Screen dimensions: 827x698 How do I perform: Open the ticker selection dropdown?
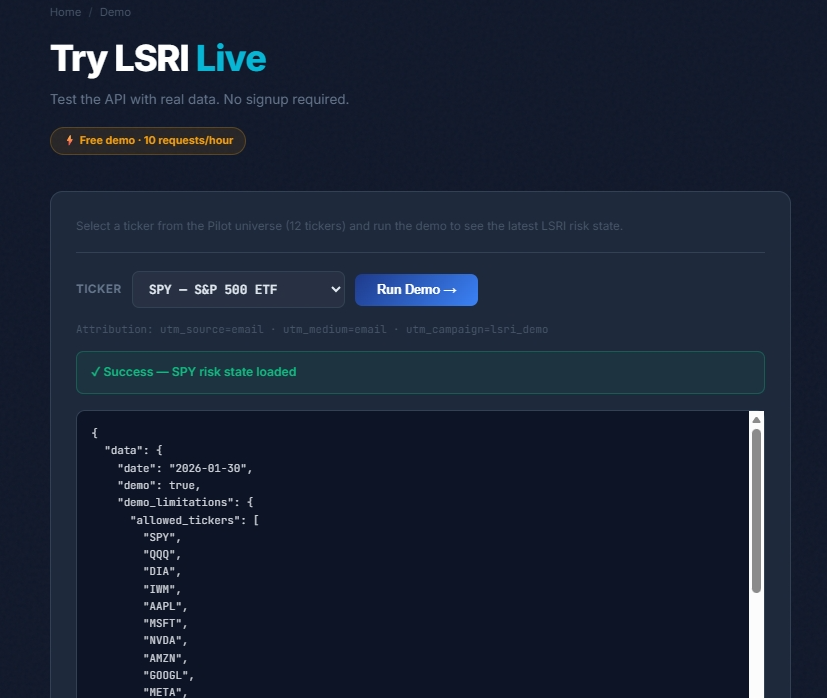tap(238, 289)
